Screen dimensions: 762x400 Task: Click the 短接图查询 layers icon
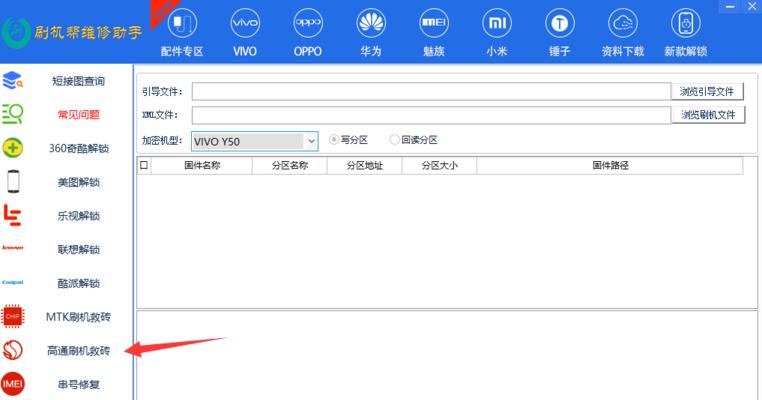click(13, 81)
